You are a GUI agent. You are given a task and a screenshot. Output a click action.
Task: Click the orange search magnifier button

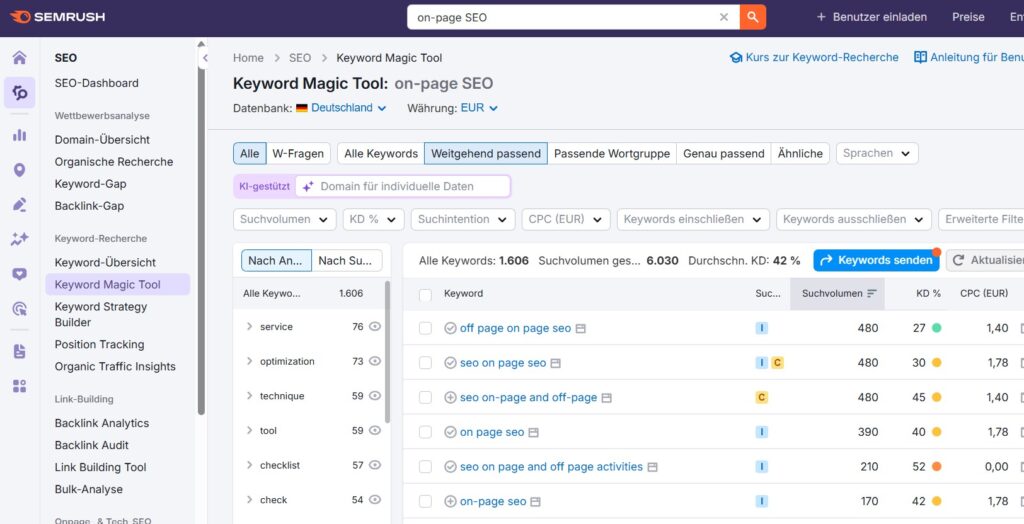pos(753,18)
